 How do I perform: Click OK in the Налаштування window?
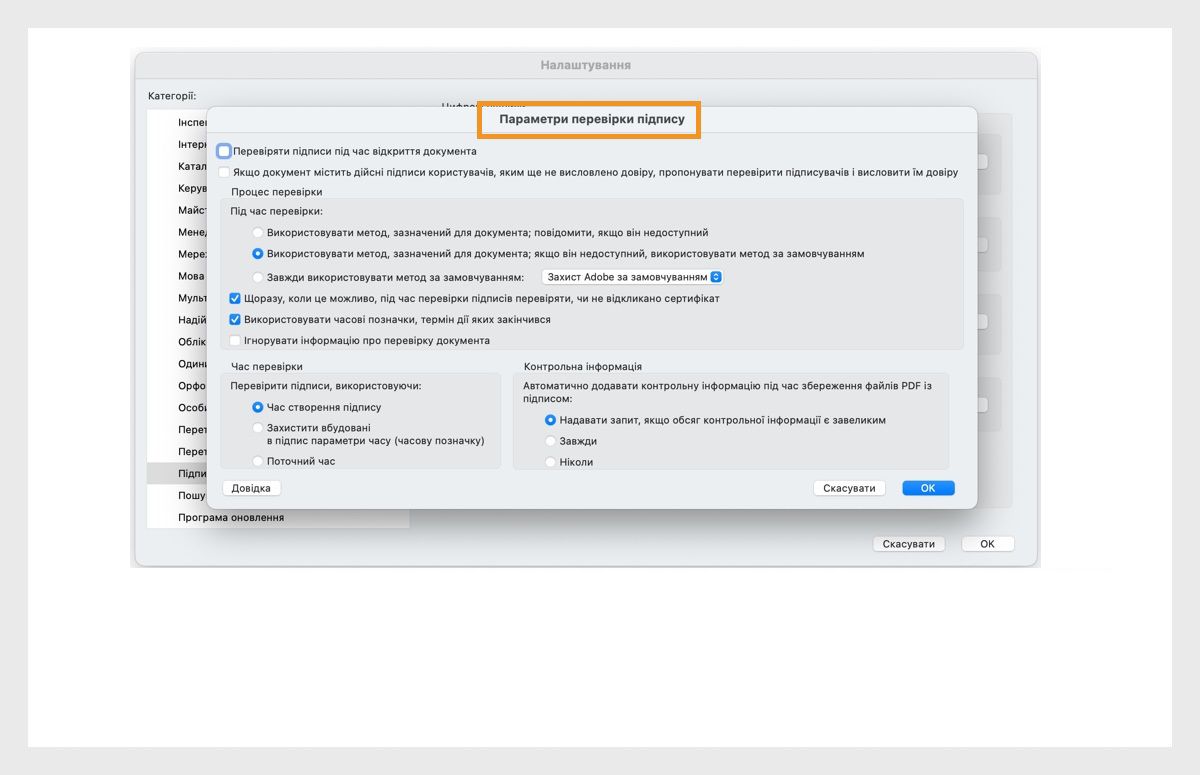(x=988, y=544)
